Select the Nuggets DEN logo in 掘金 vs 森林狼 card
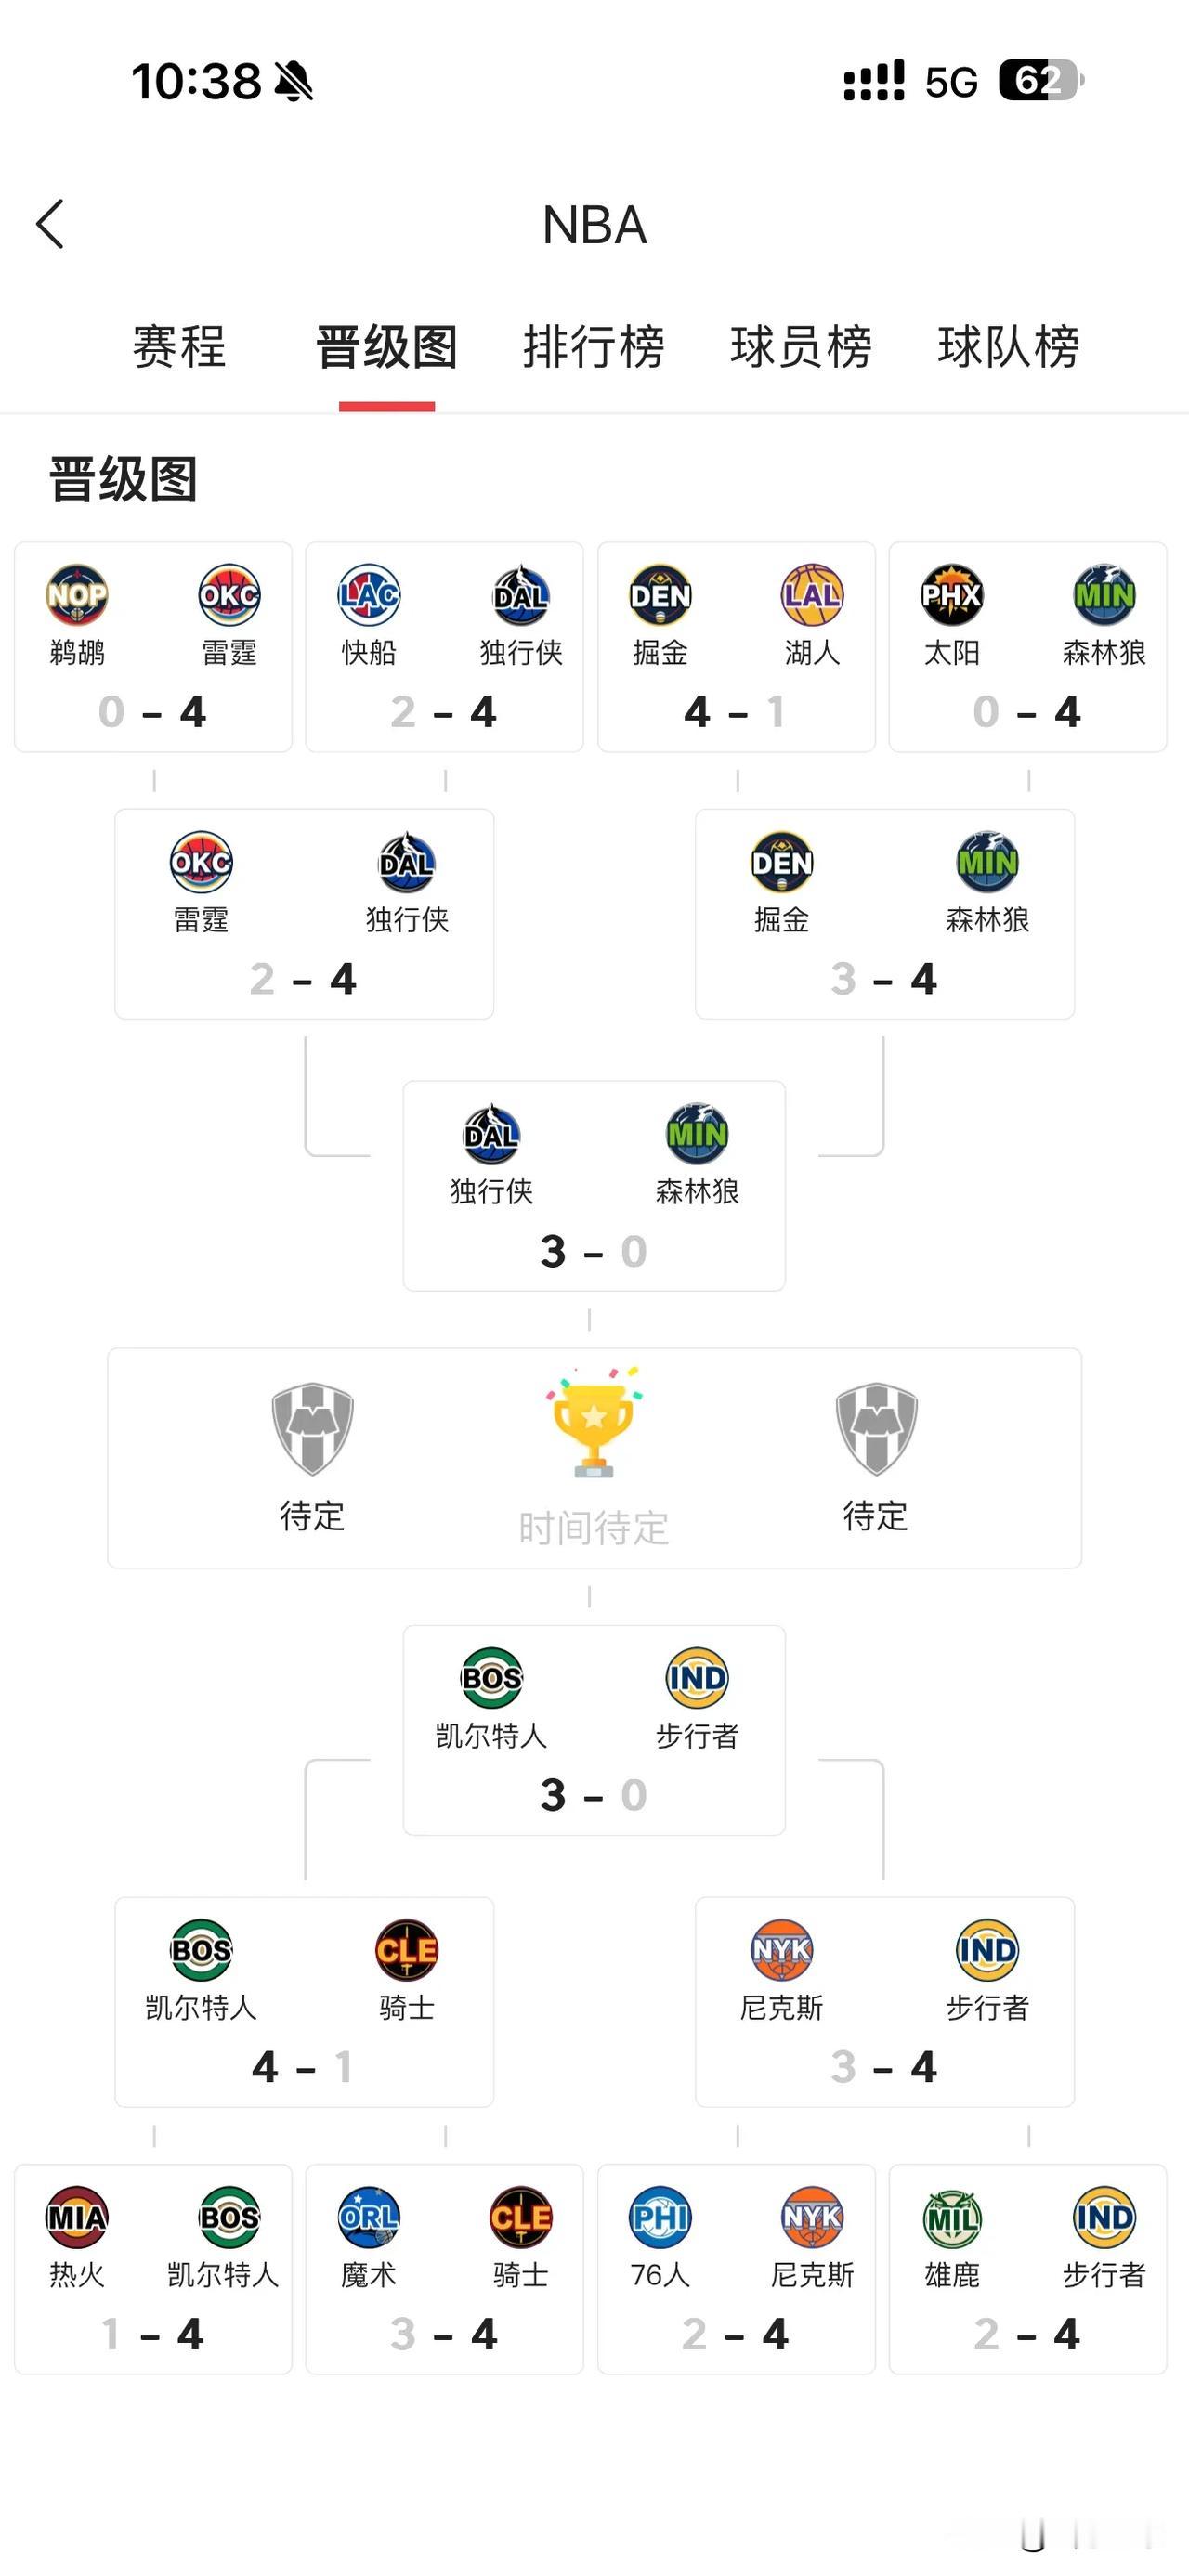Viewport: 1189px width, 2576px height. point(781,861)
